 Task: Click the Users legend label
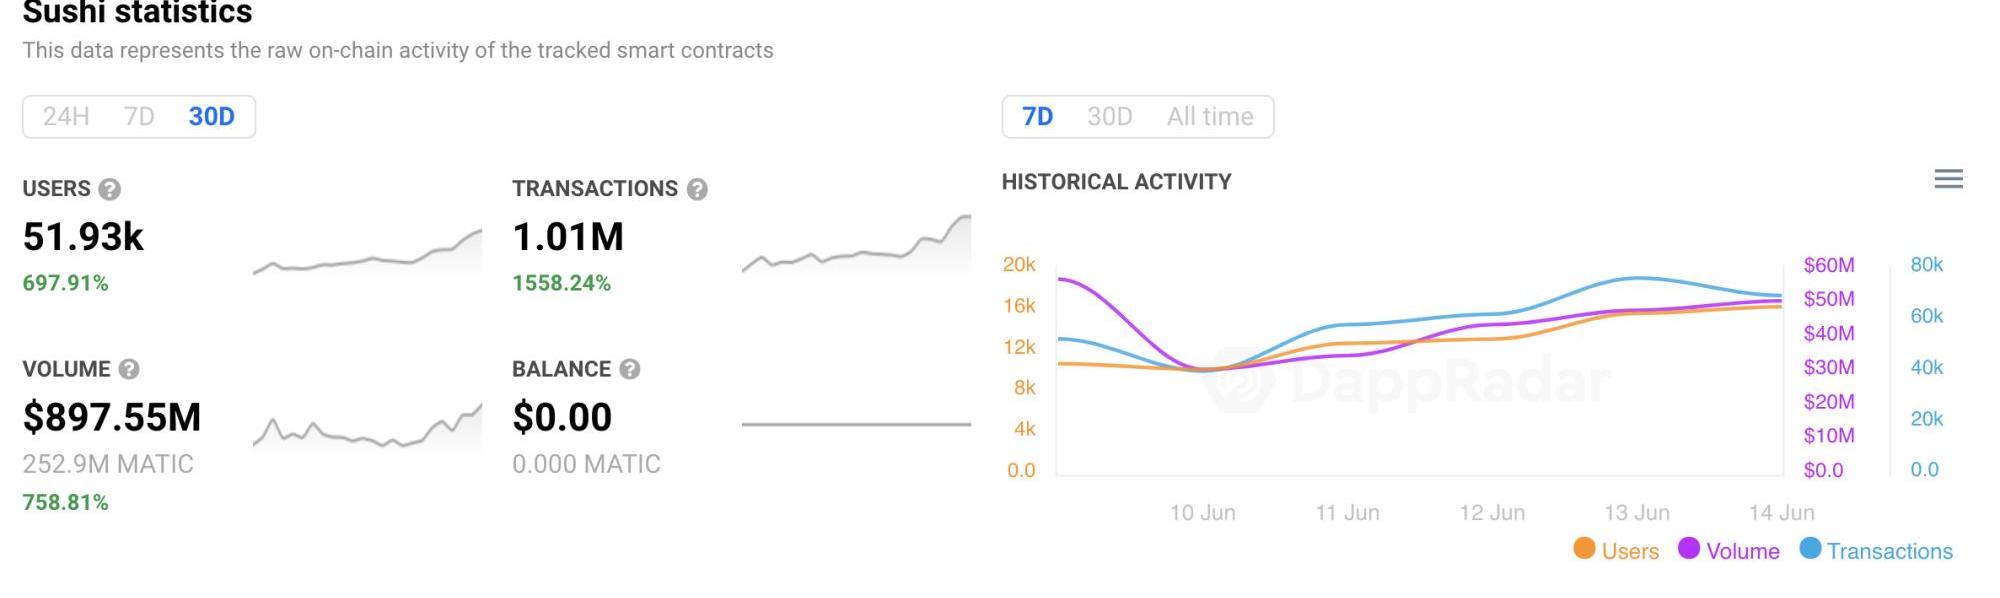1630,551
